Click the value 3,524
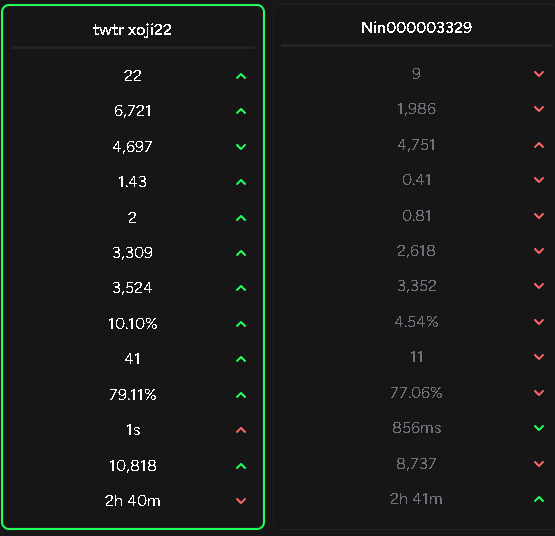Image resolution: width=555 pixels, height=536 pixels. coord(132,288)
